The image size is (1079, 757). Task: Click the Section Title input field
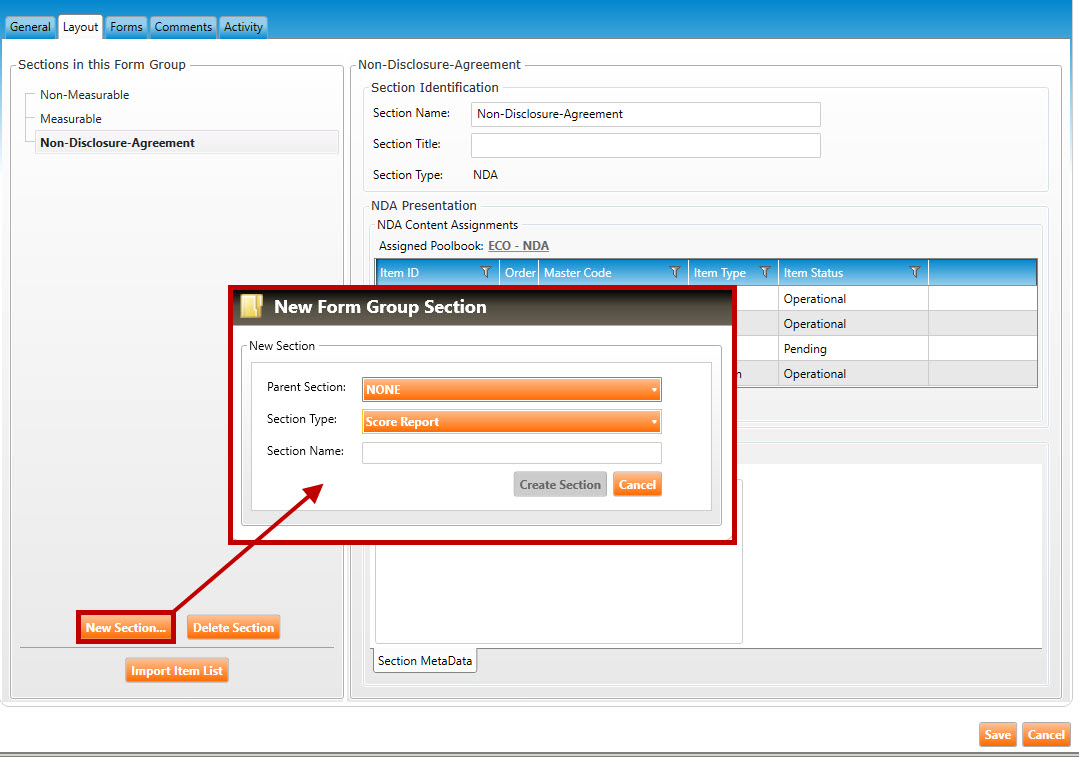[x=645, y=145]
